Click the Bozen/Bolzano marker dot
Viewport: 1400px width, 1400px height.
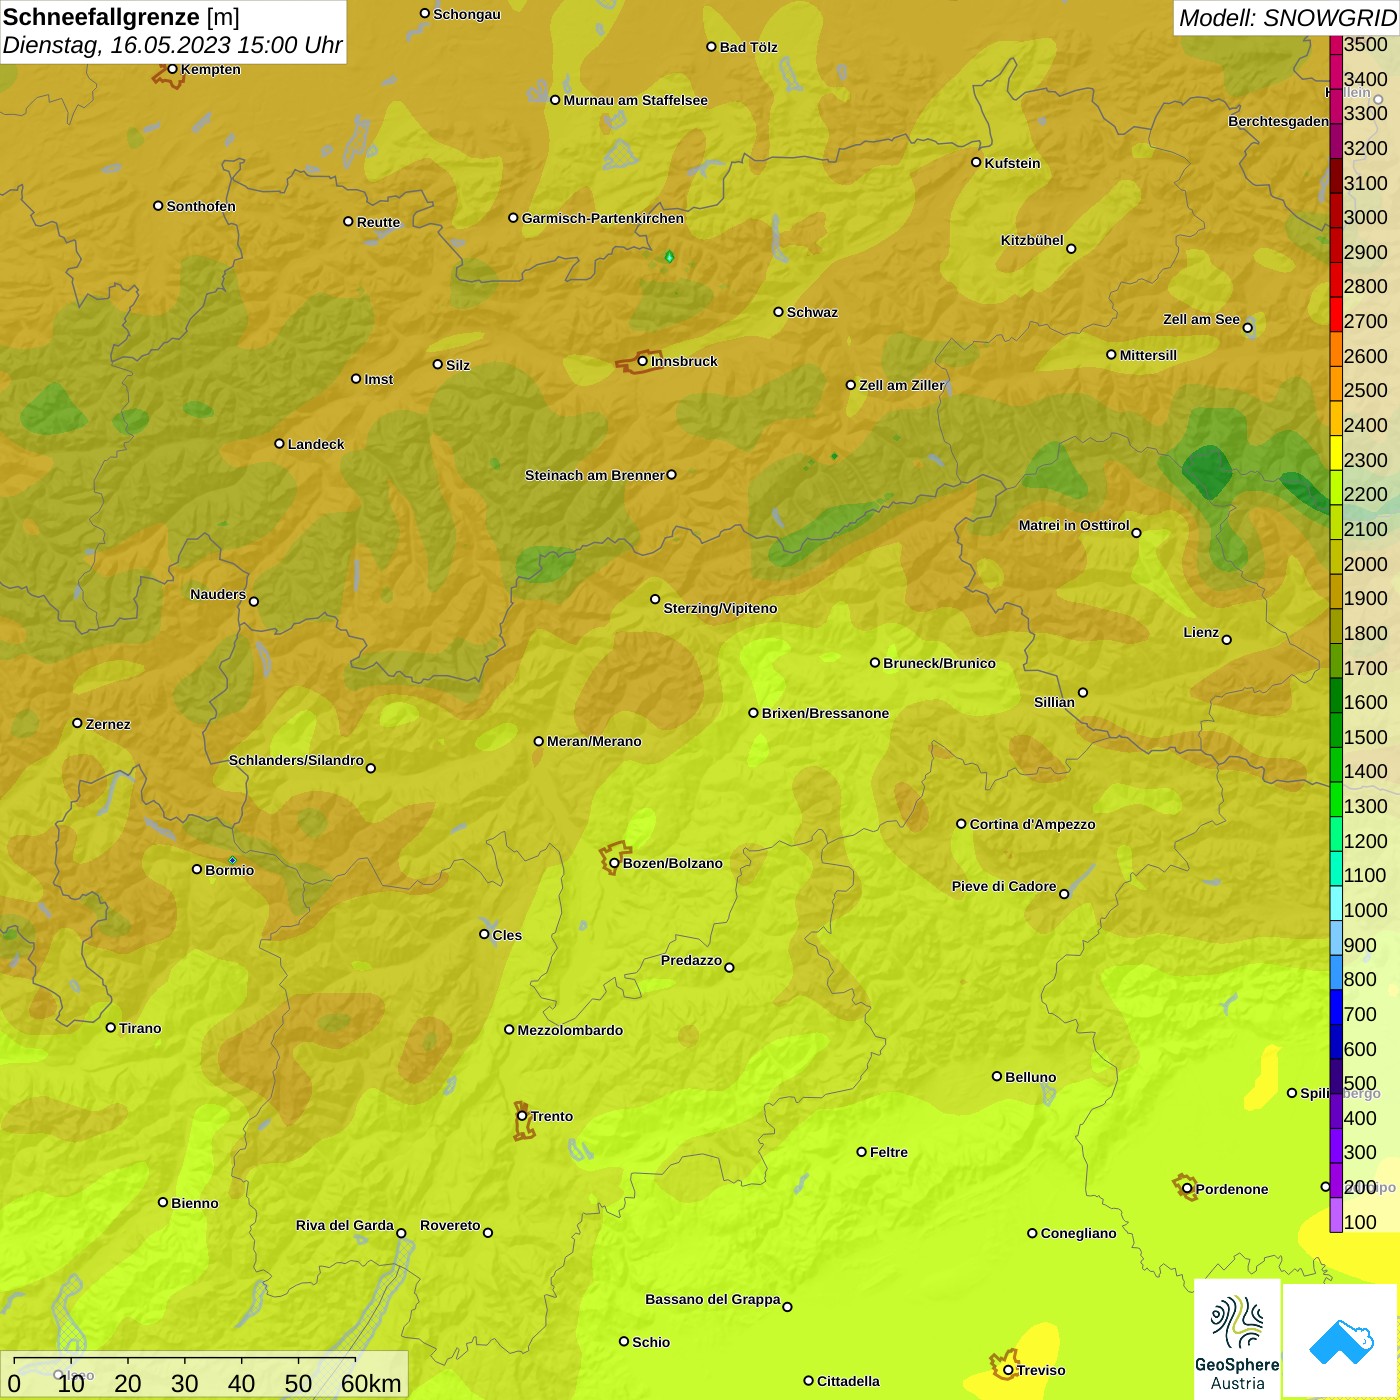[614, 863]
